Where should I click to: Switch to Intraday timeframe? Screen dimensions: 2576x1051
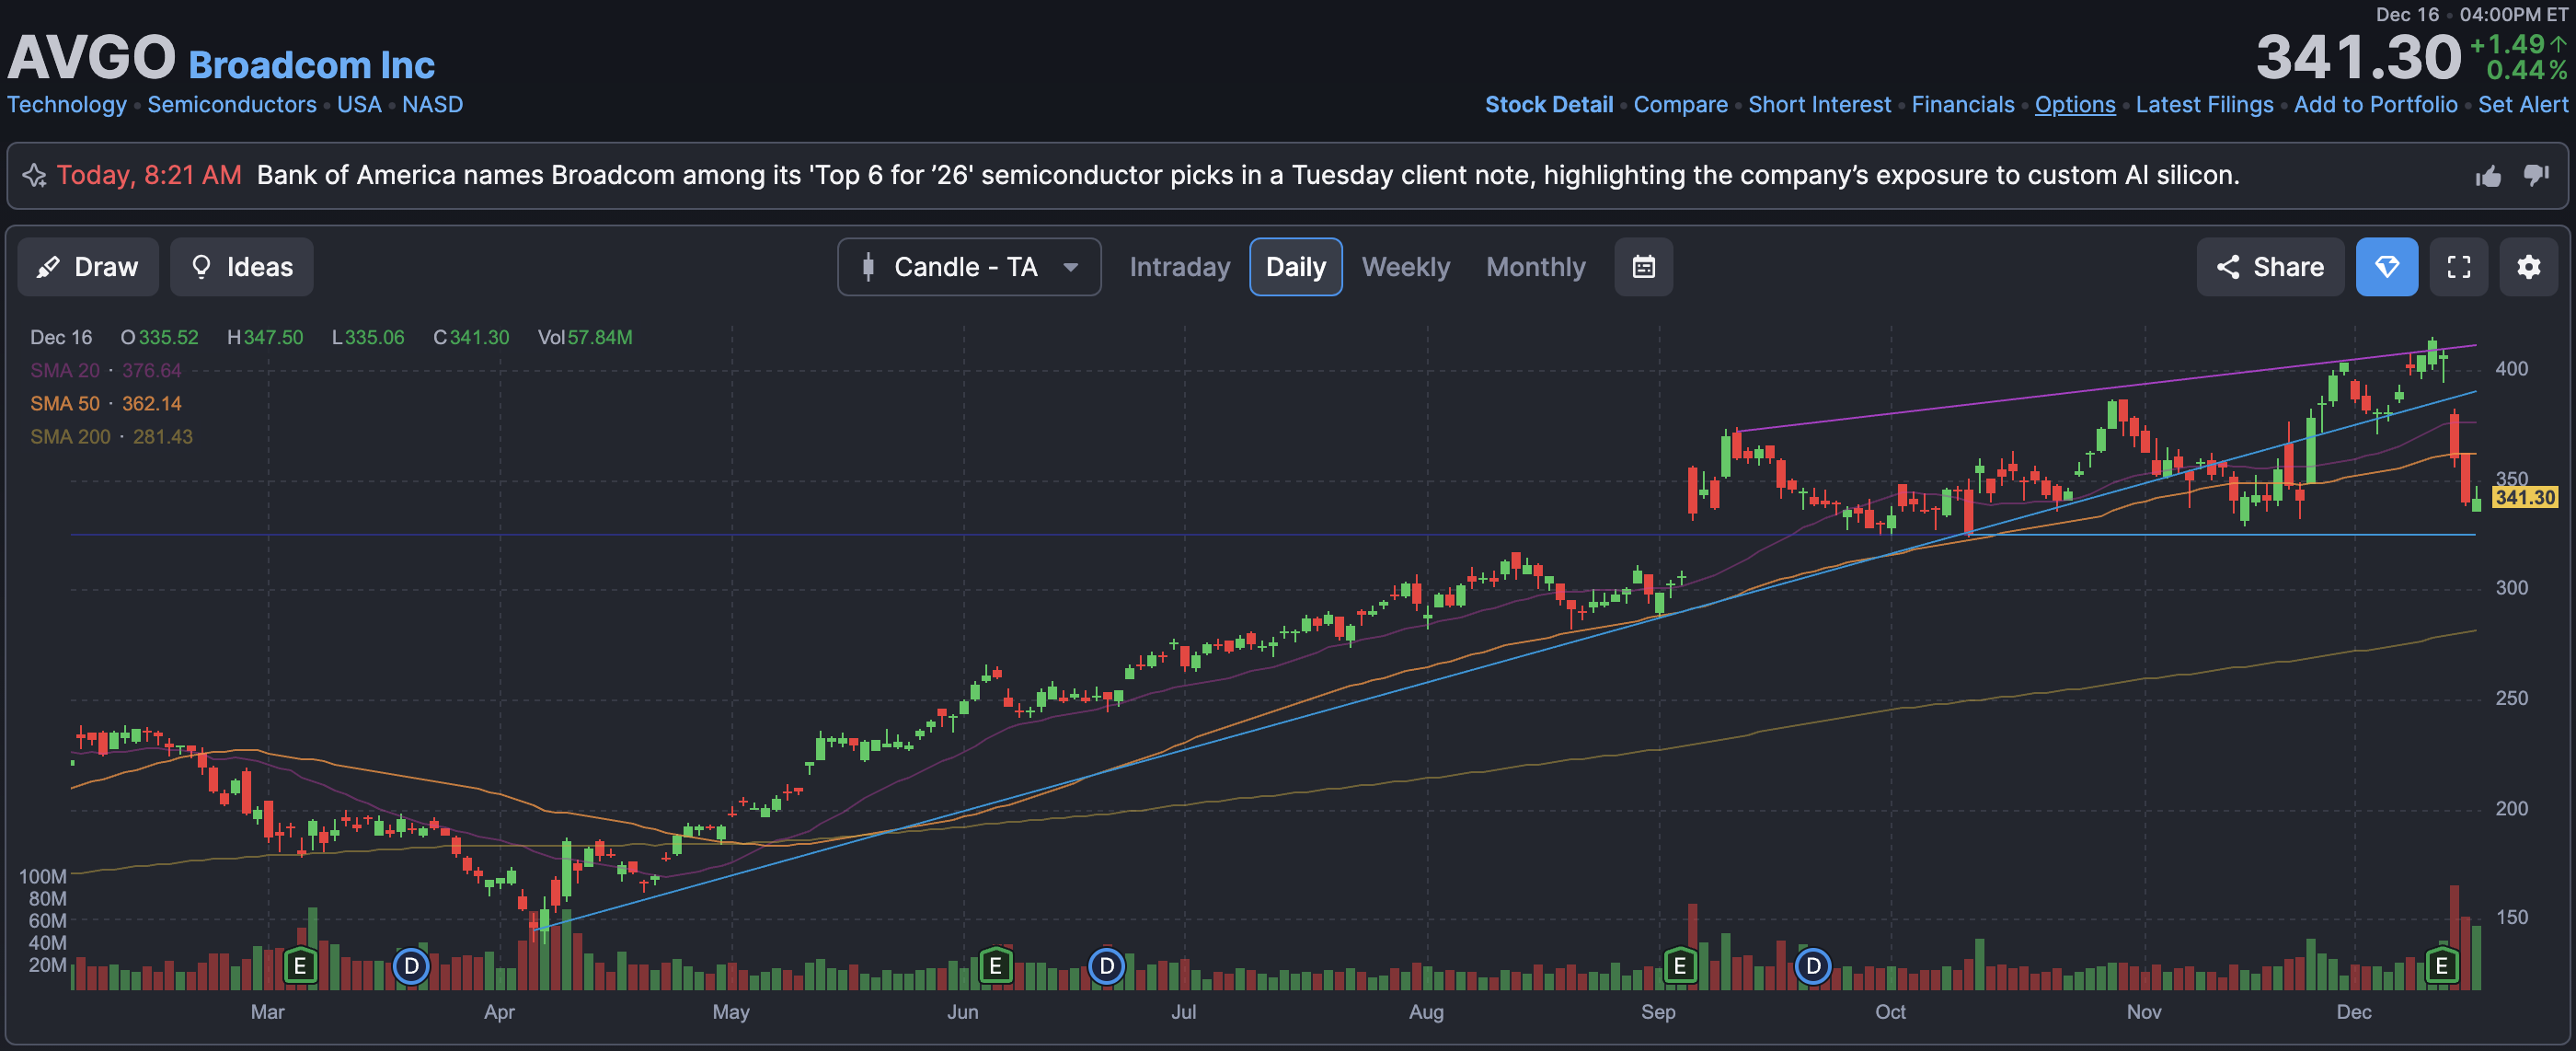click(x=1179, y=267)
